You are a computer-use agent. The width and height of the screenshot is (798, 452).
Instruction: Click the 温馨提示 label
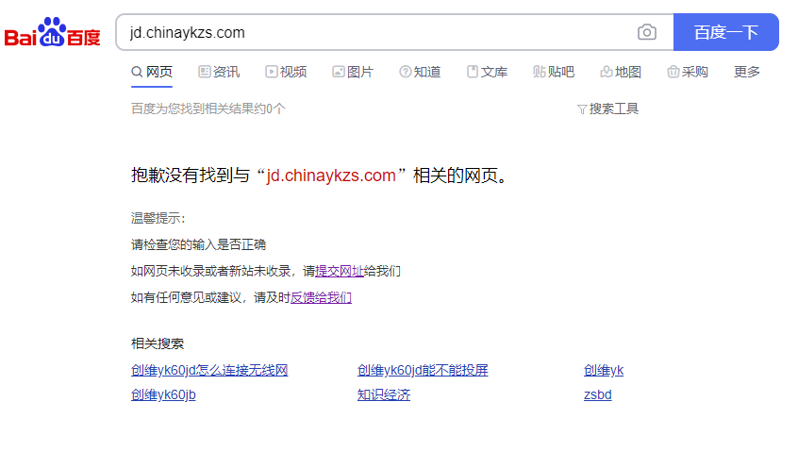click(x=158, y=218)
